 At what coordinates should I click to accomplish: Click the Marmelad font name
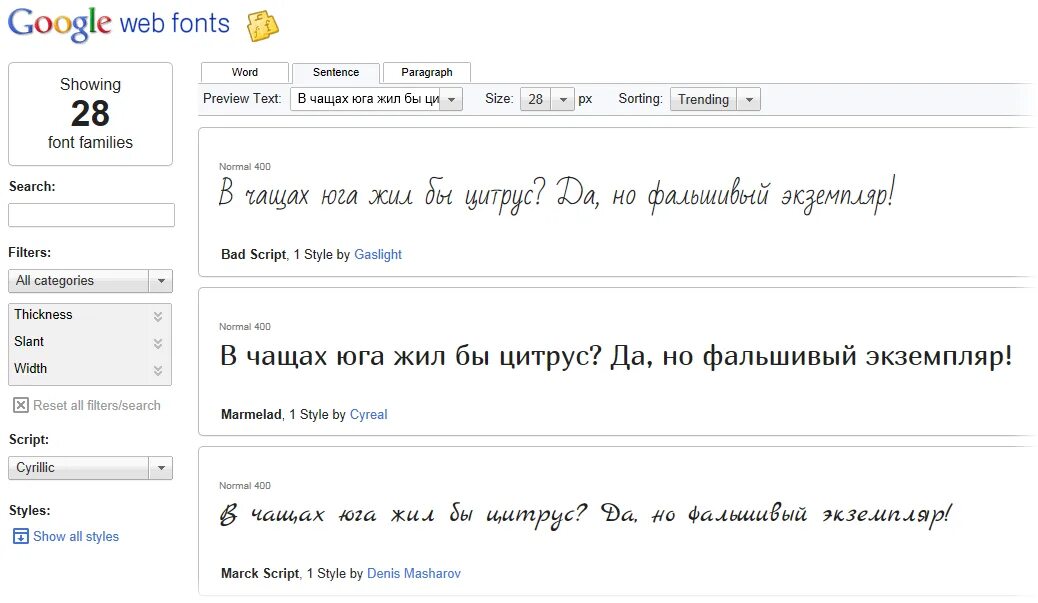(252, 415)
